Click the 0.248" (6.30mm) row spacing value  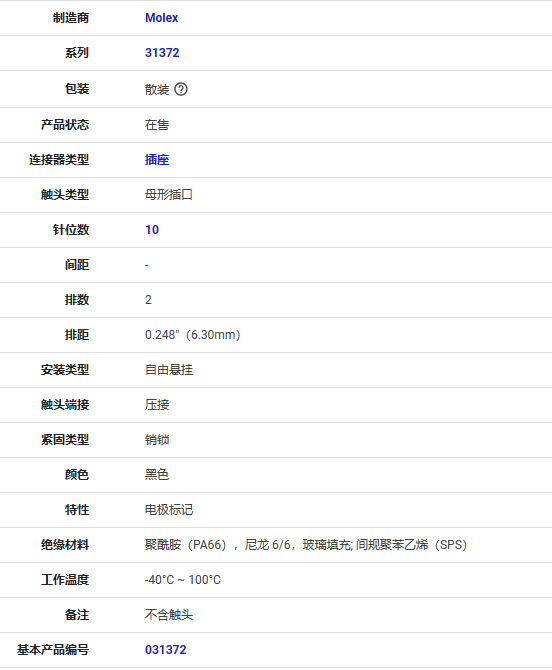pyautogui.click(x=193, y=335)
